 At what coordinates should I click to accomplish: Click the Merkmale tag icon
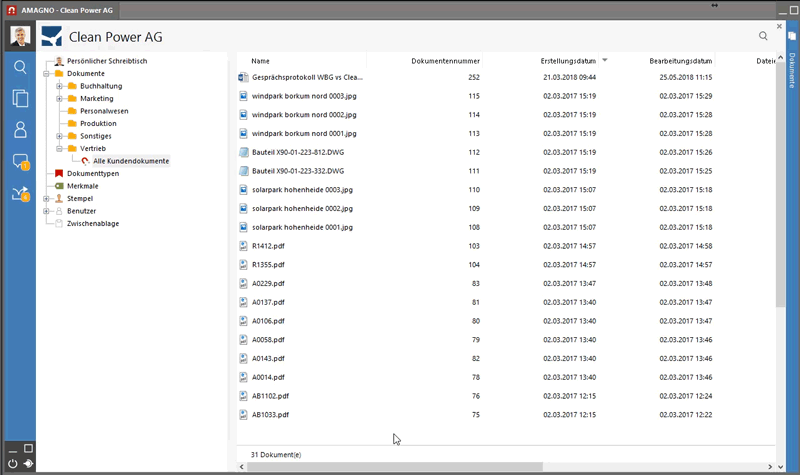(59, 186)
